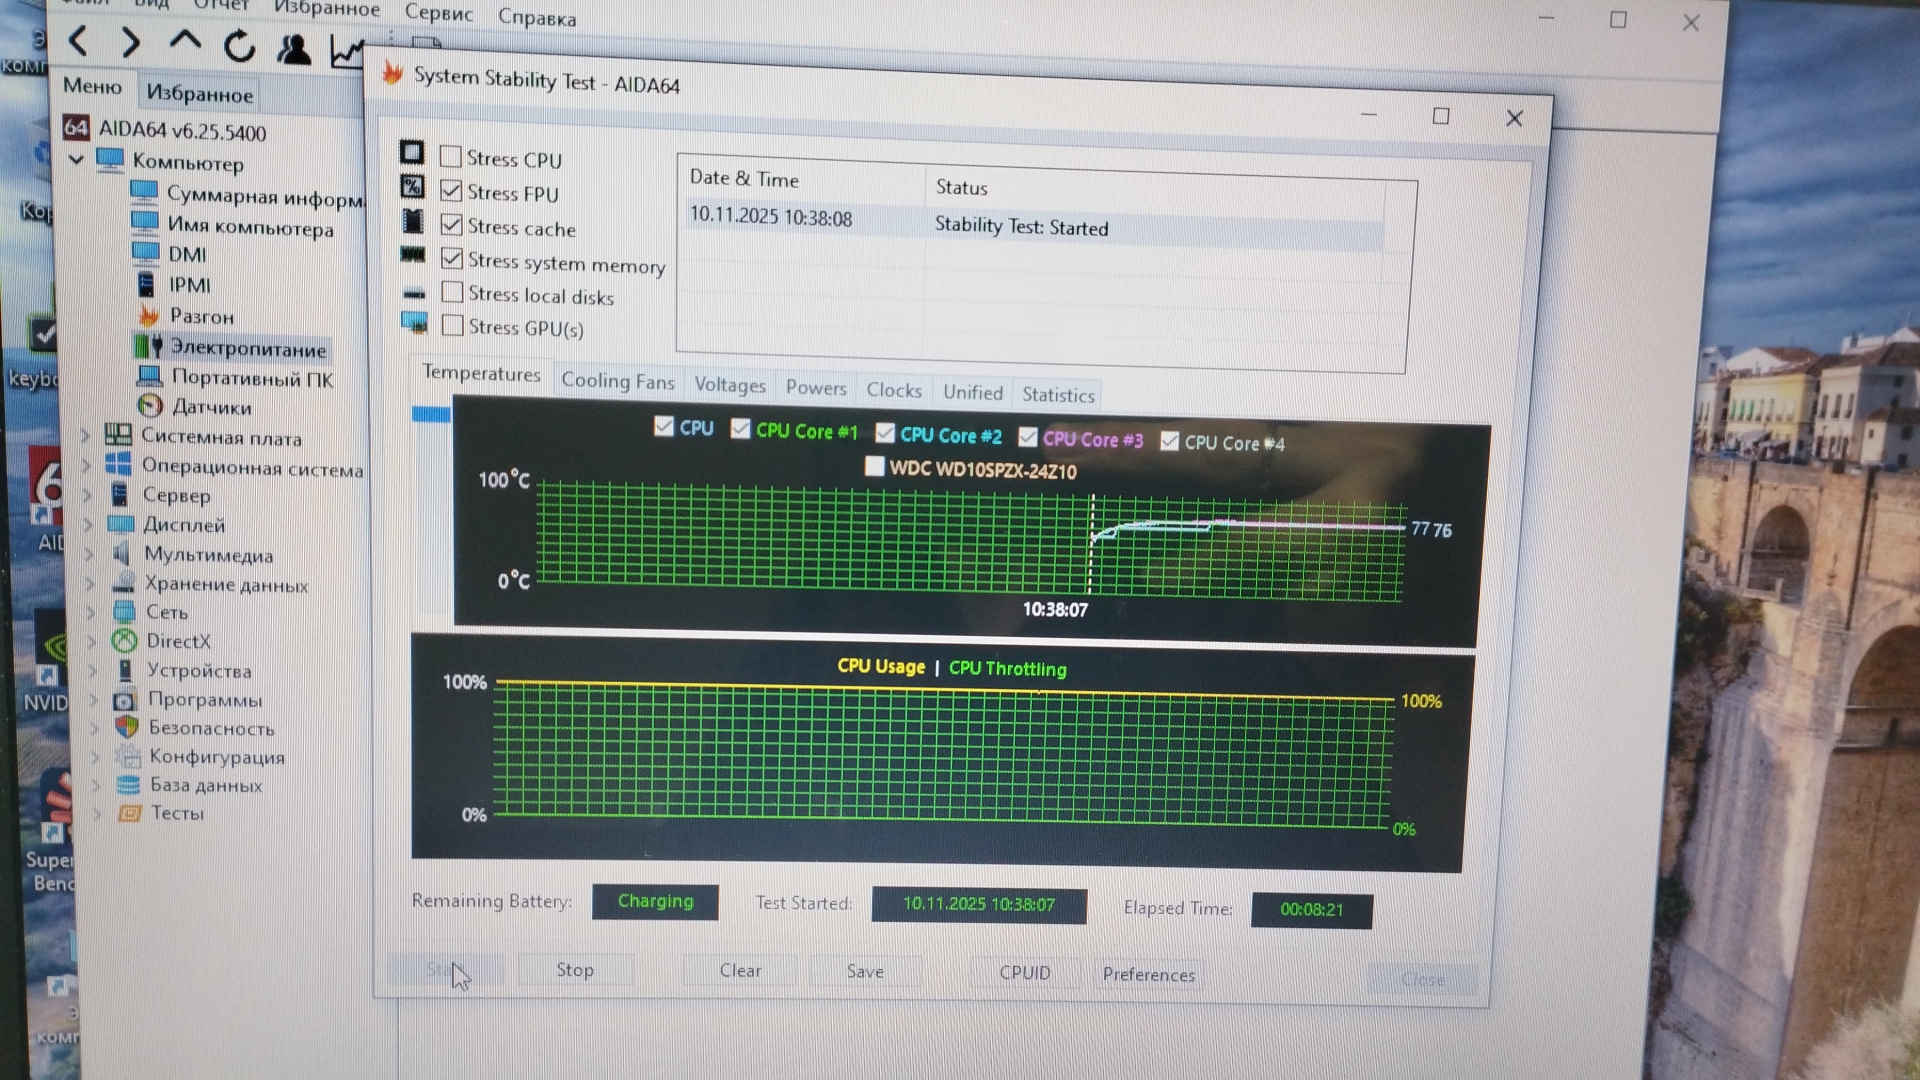
Task: Click the Forward navigation arrow icon
Action: click(x=131, y=43)
